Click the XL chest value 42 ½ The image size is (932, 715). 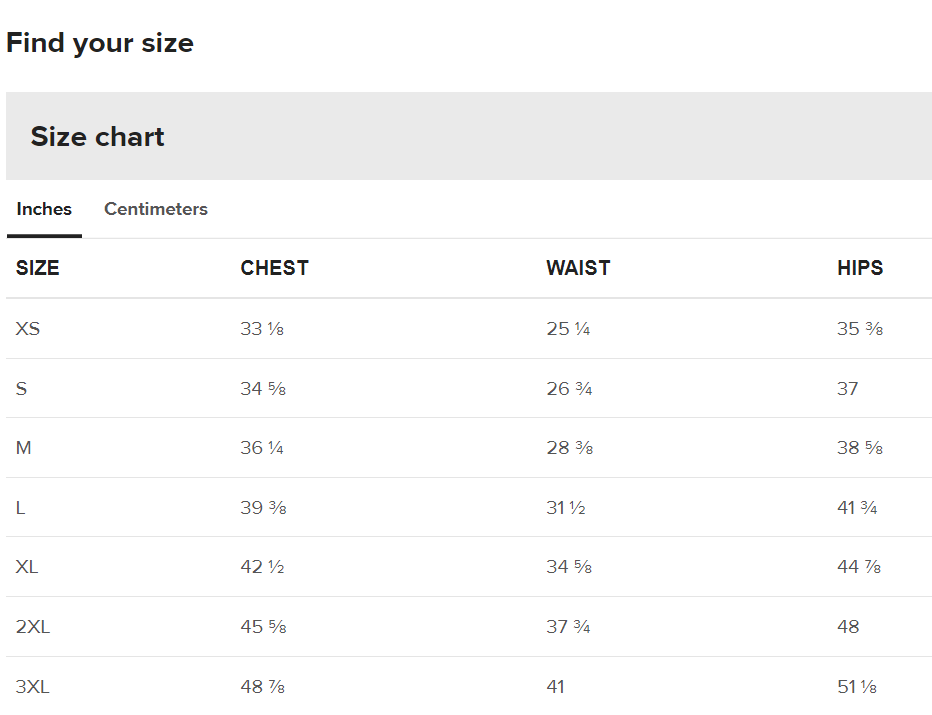click(262, 567)
